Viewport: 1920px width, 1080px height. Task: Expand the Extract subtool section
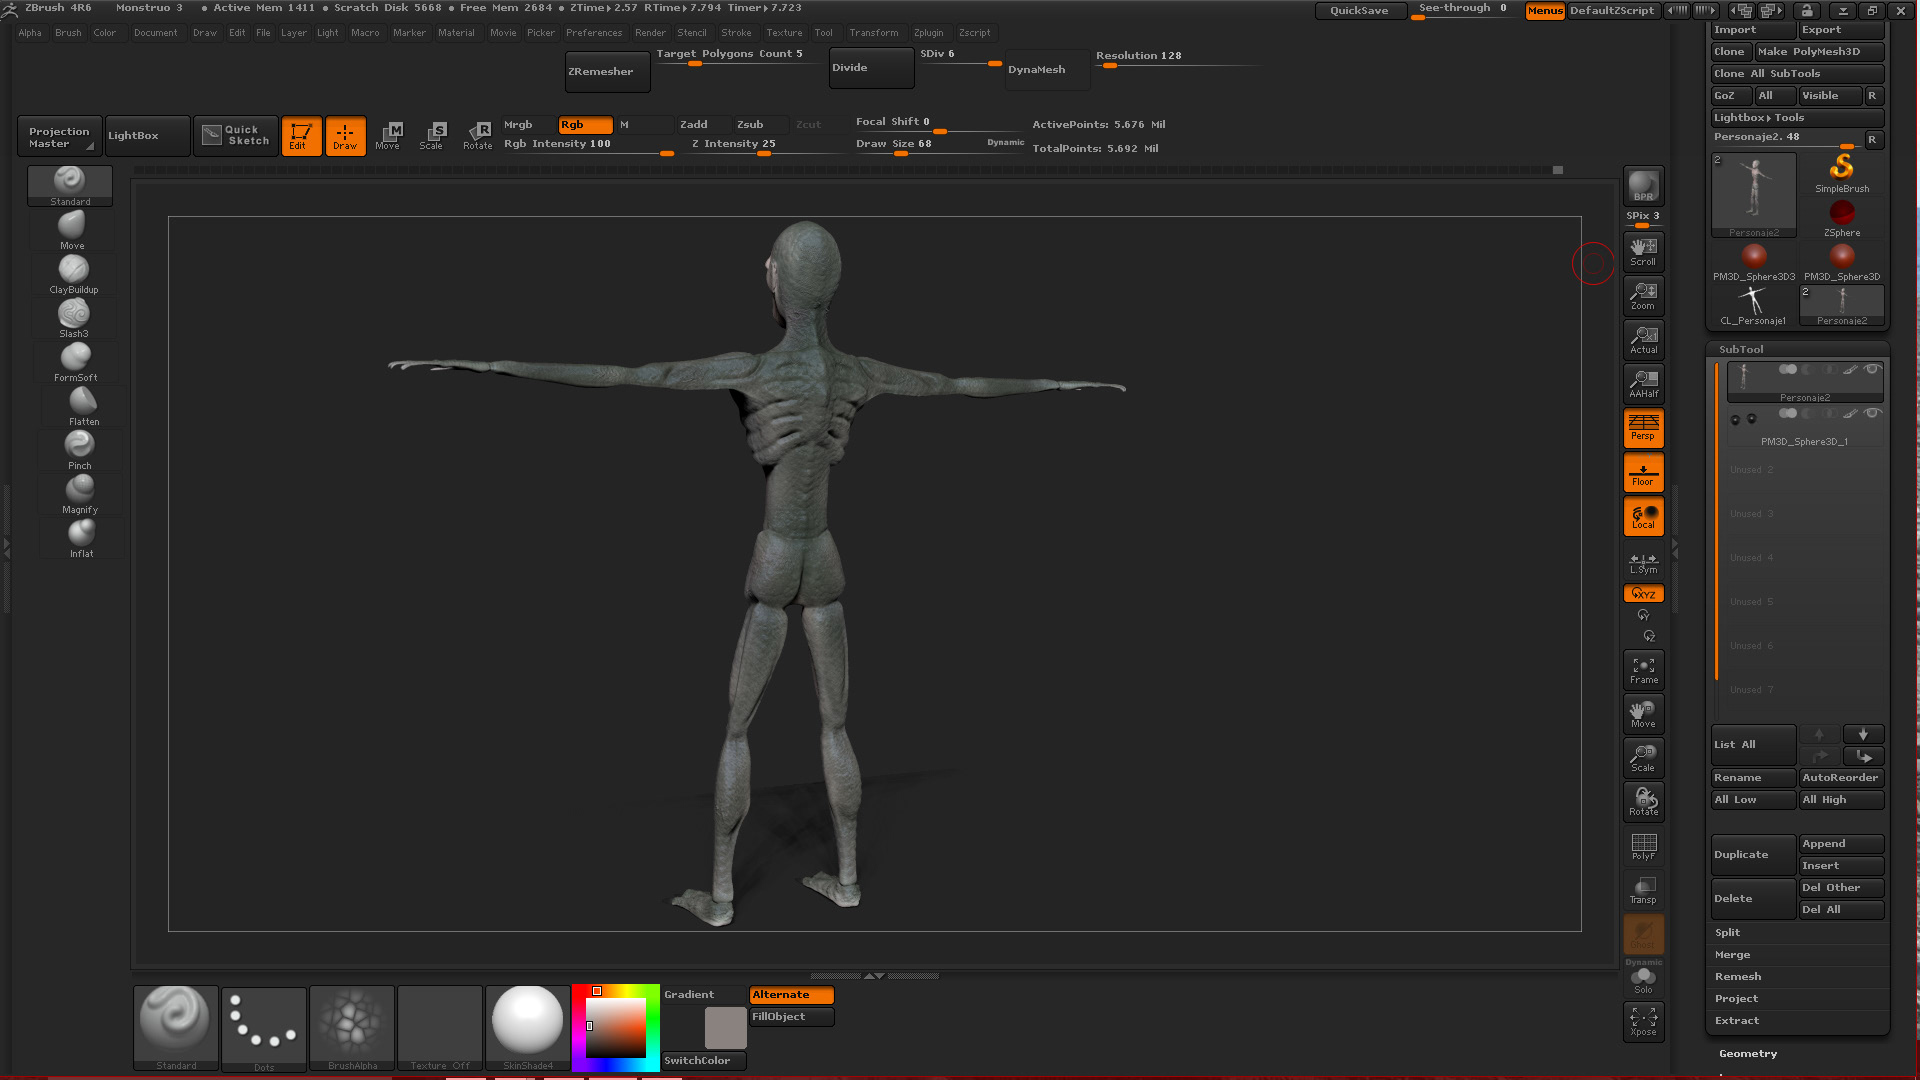1737,1020
